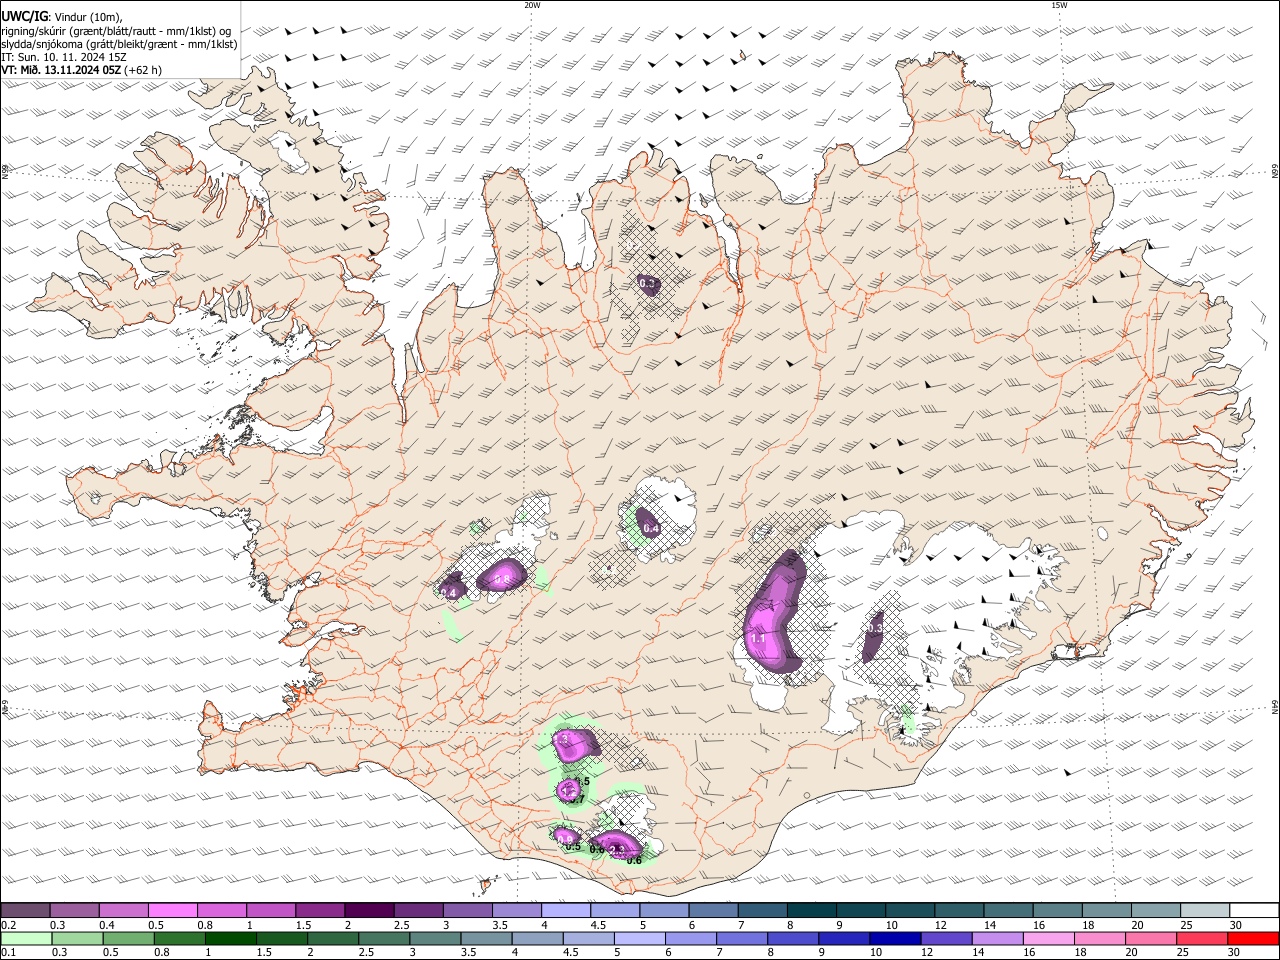1280x960 pixels.
Task: Click the '0.3' value on the eastern glacier
Action: (x=875, y=628)
